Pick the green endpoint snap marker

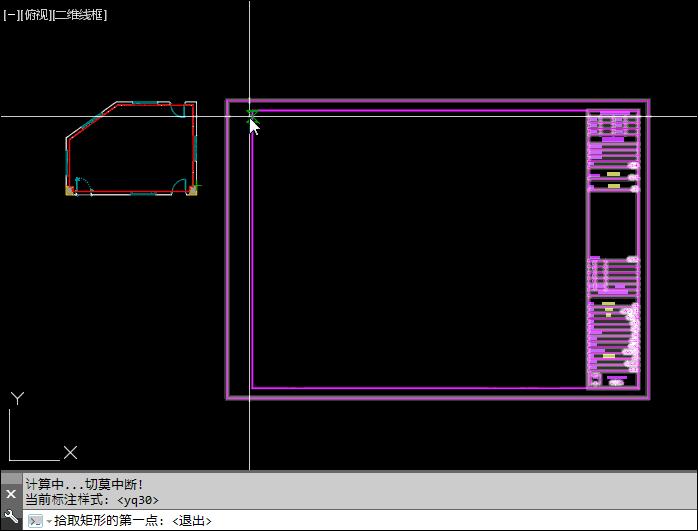point(252,116)
